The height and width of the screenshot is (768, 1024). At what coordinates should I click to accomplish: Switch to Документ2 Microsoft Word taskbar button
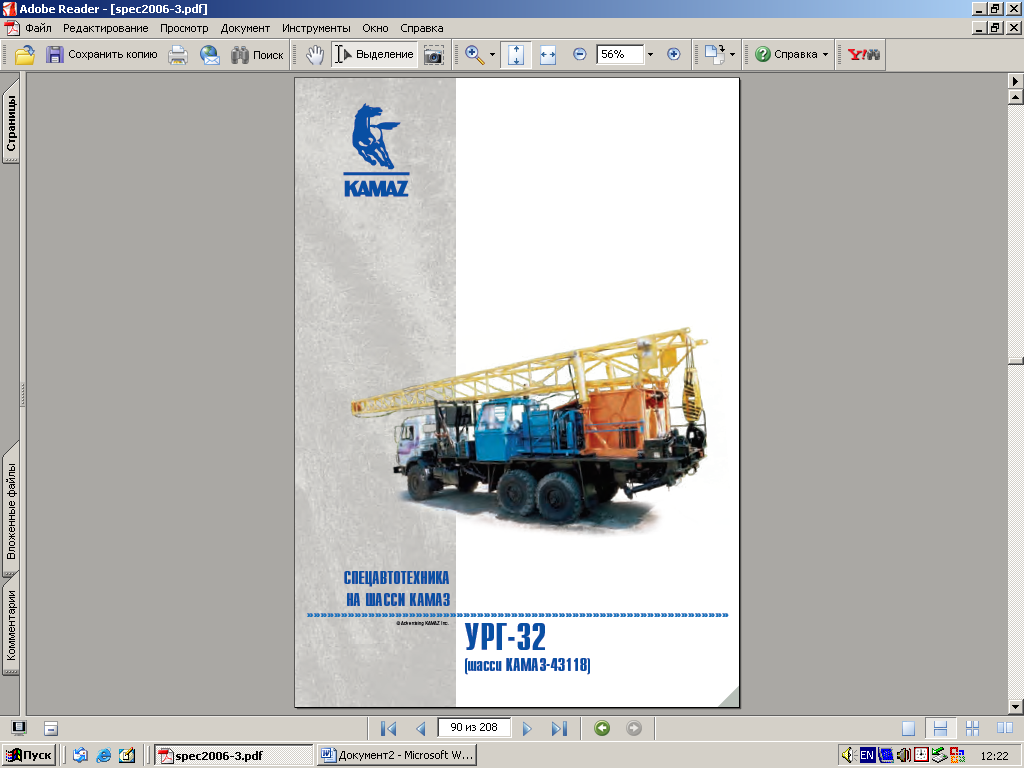pyautogui.click(x=396, y=755)
